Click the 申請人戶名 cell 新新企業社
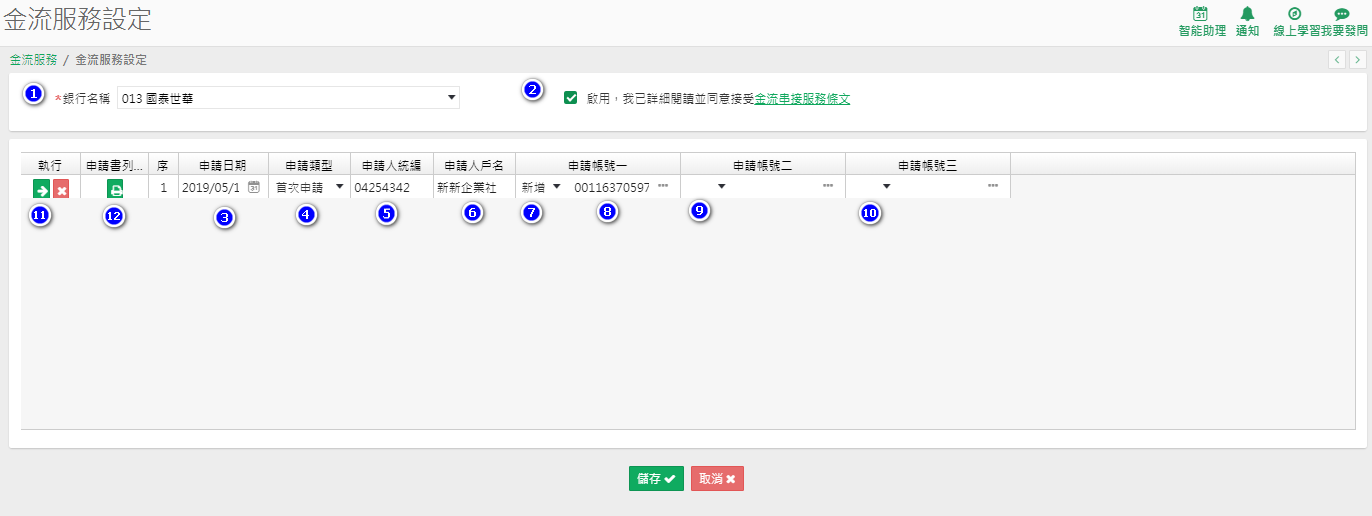 tap(474, 187)
